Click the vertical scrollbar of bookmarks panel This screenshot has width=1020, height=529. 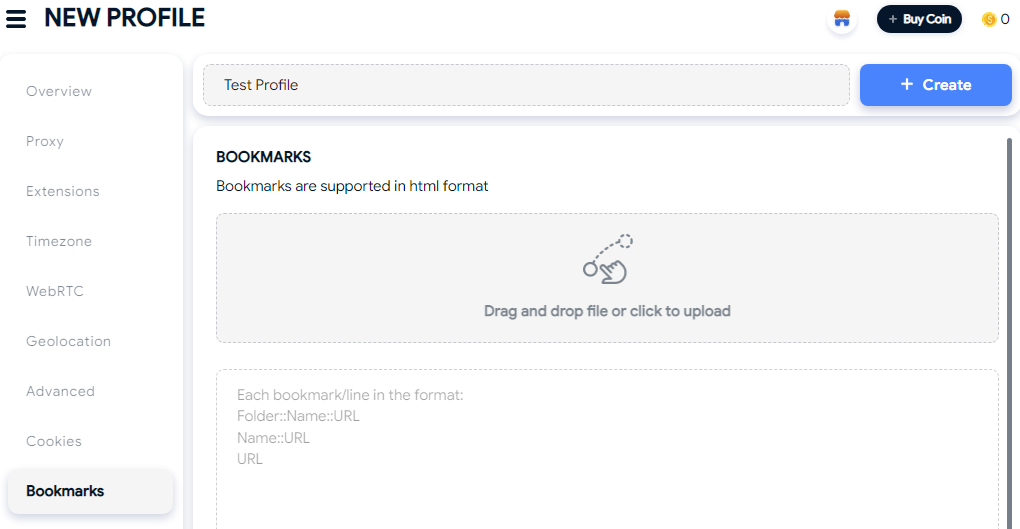pyautogui.click(x=1010, y=332)
